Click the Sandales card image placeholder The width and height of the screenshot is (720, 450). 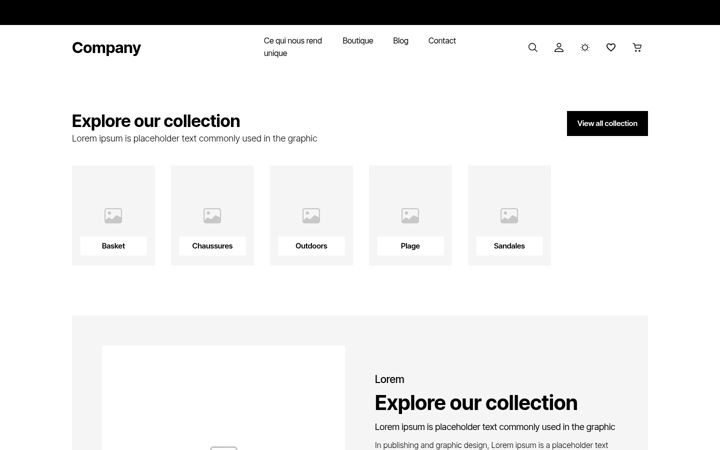tap(509, 215)
